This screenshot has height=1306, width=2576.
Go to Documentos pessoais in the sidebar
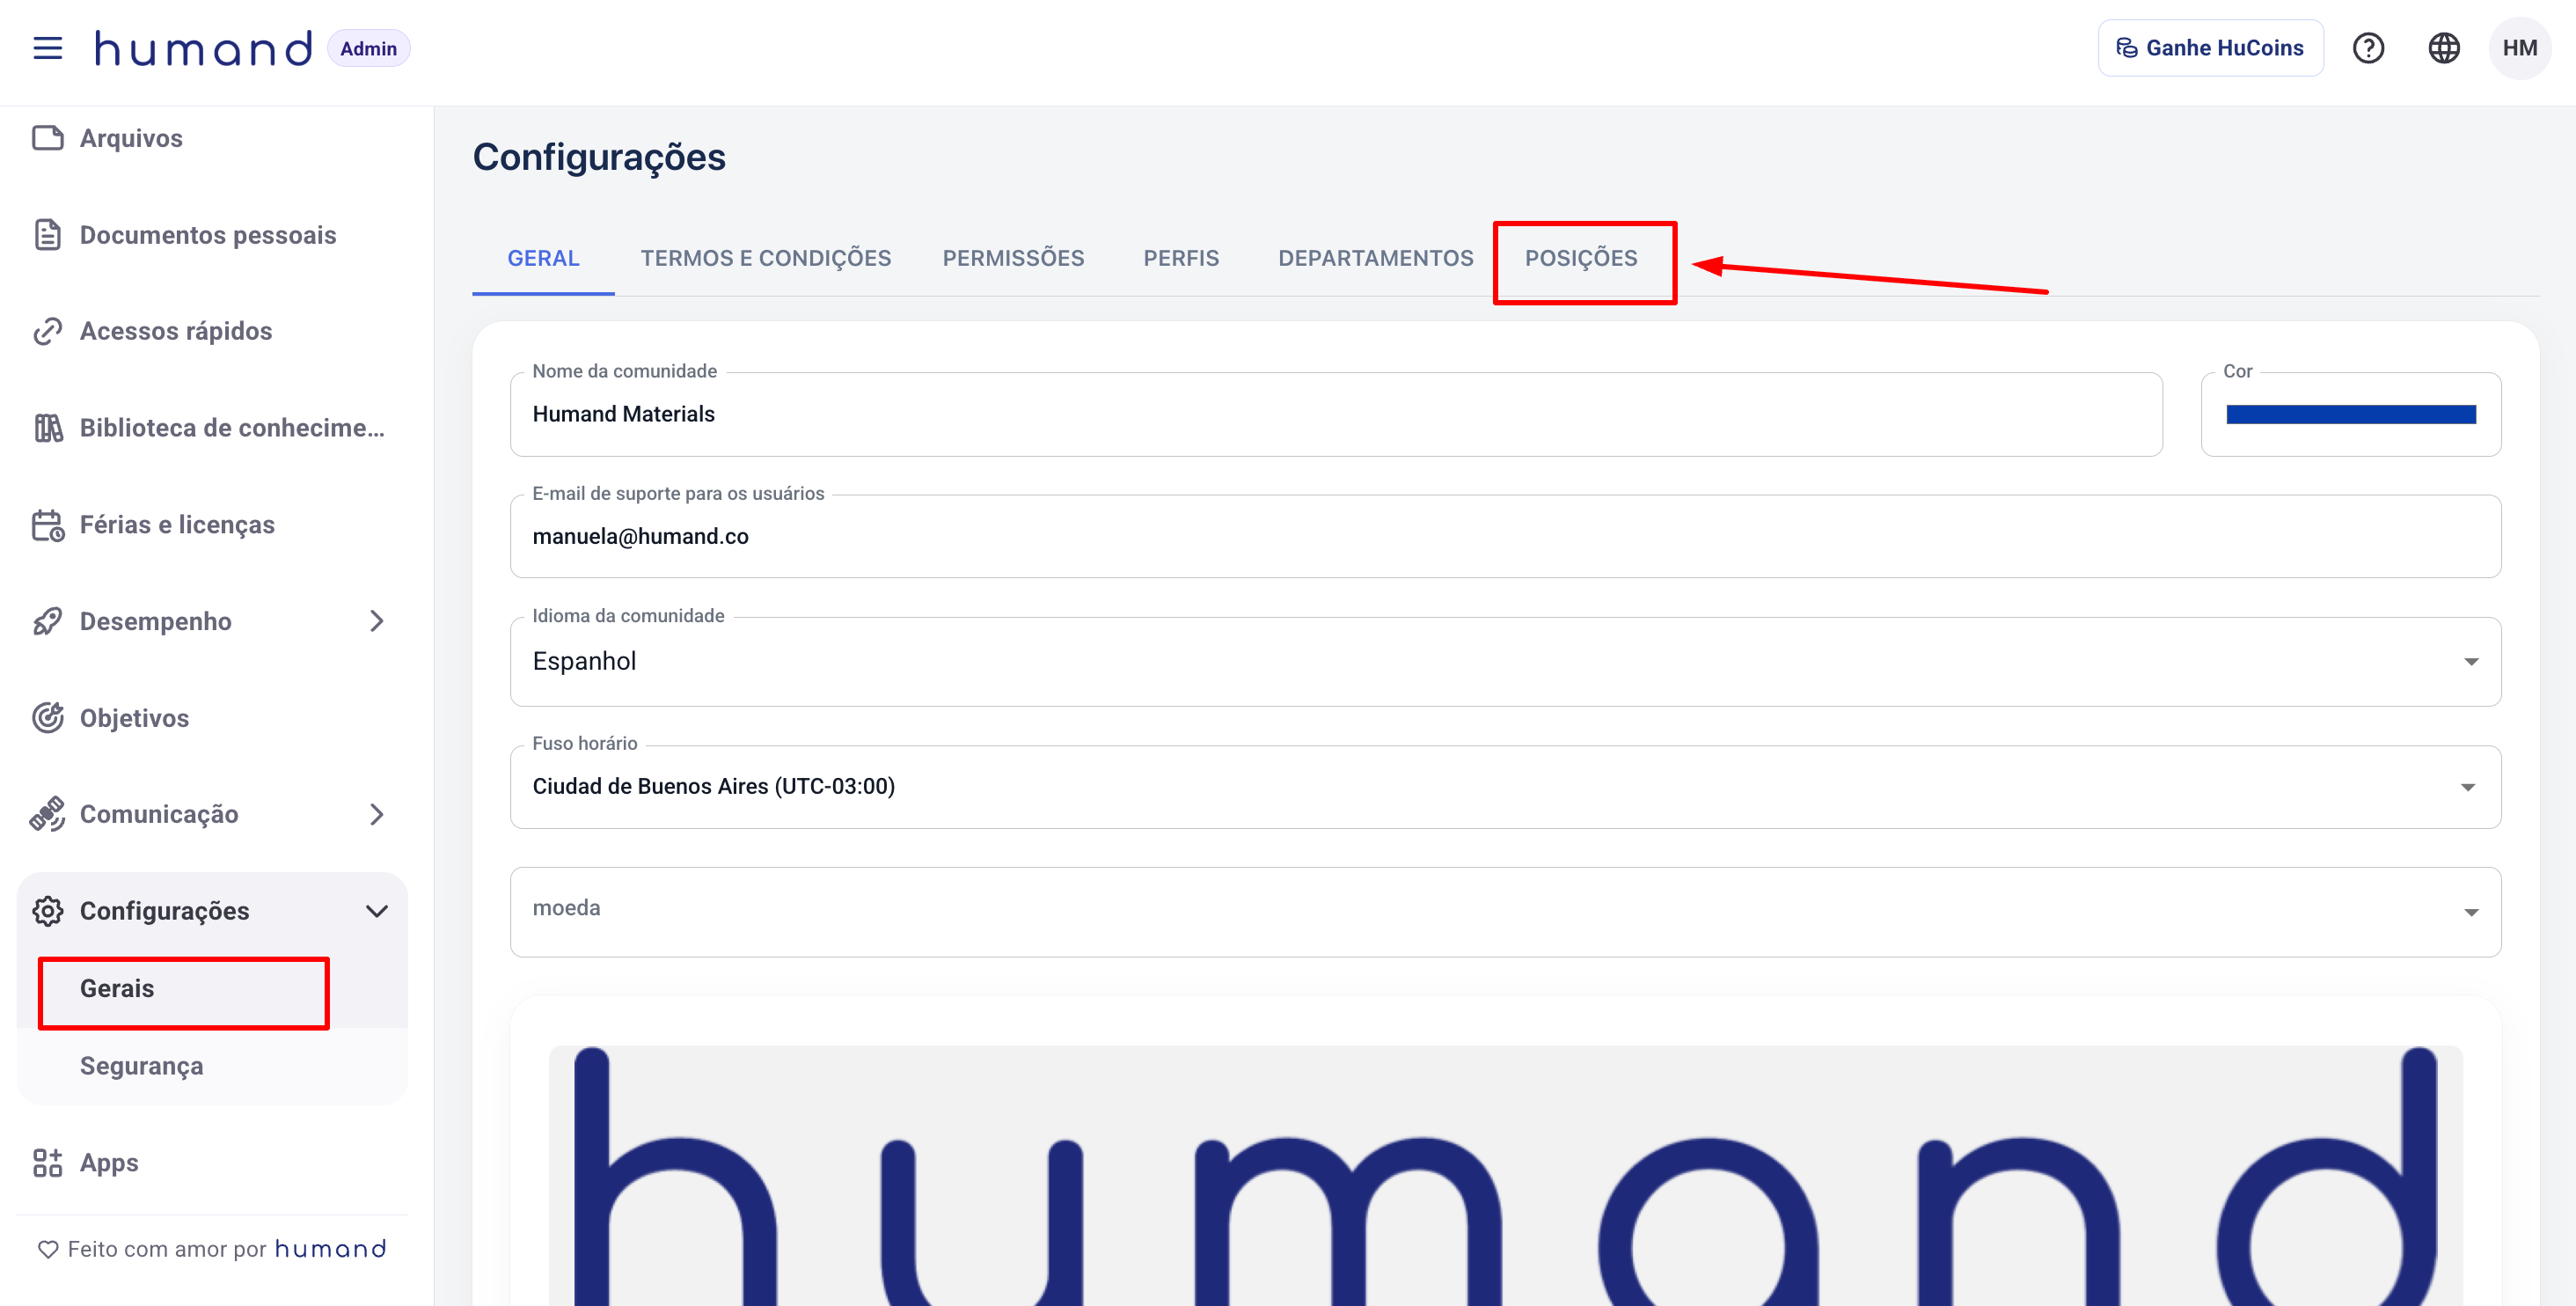(212, 235)
